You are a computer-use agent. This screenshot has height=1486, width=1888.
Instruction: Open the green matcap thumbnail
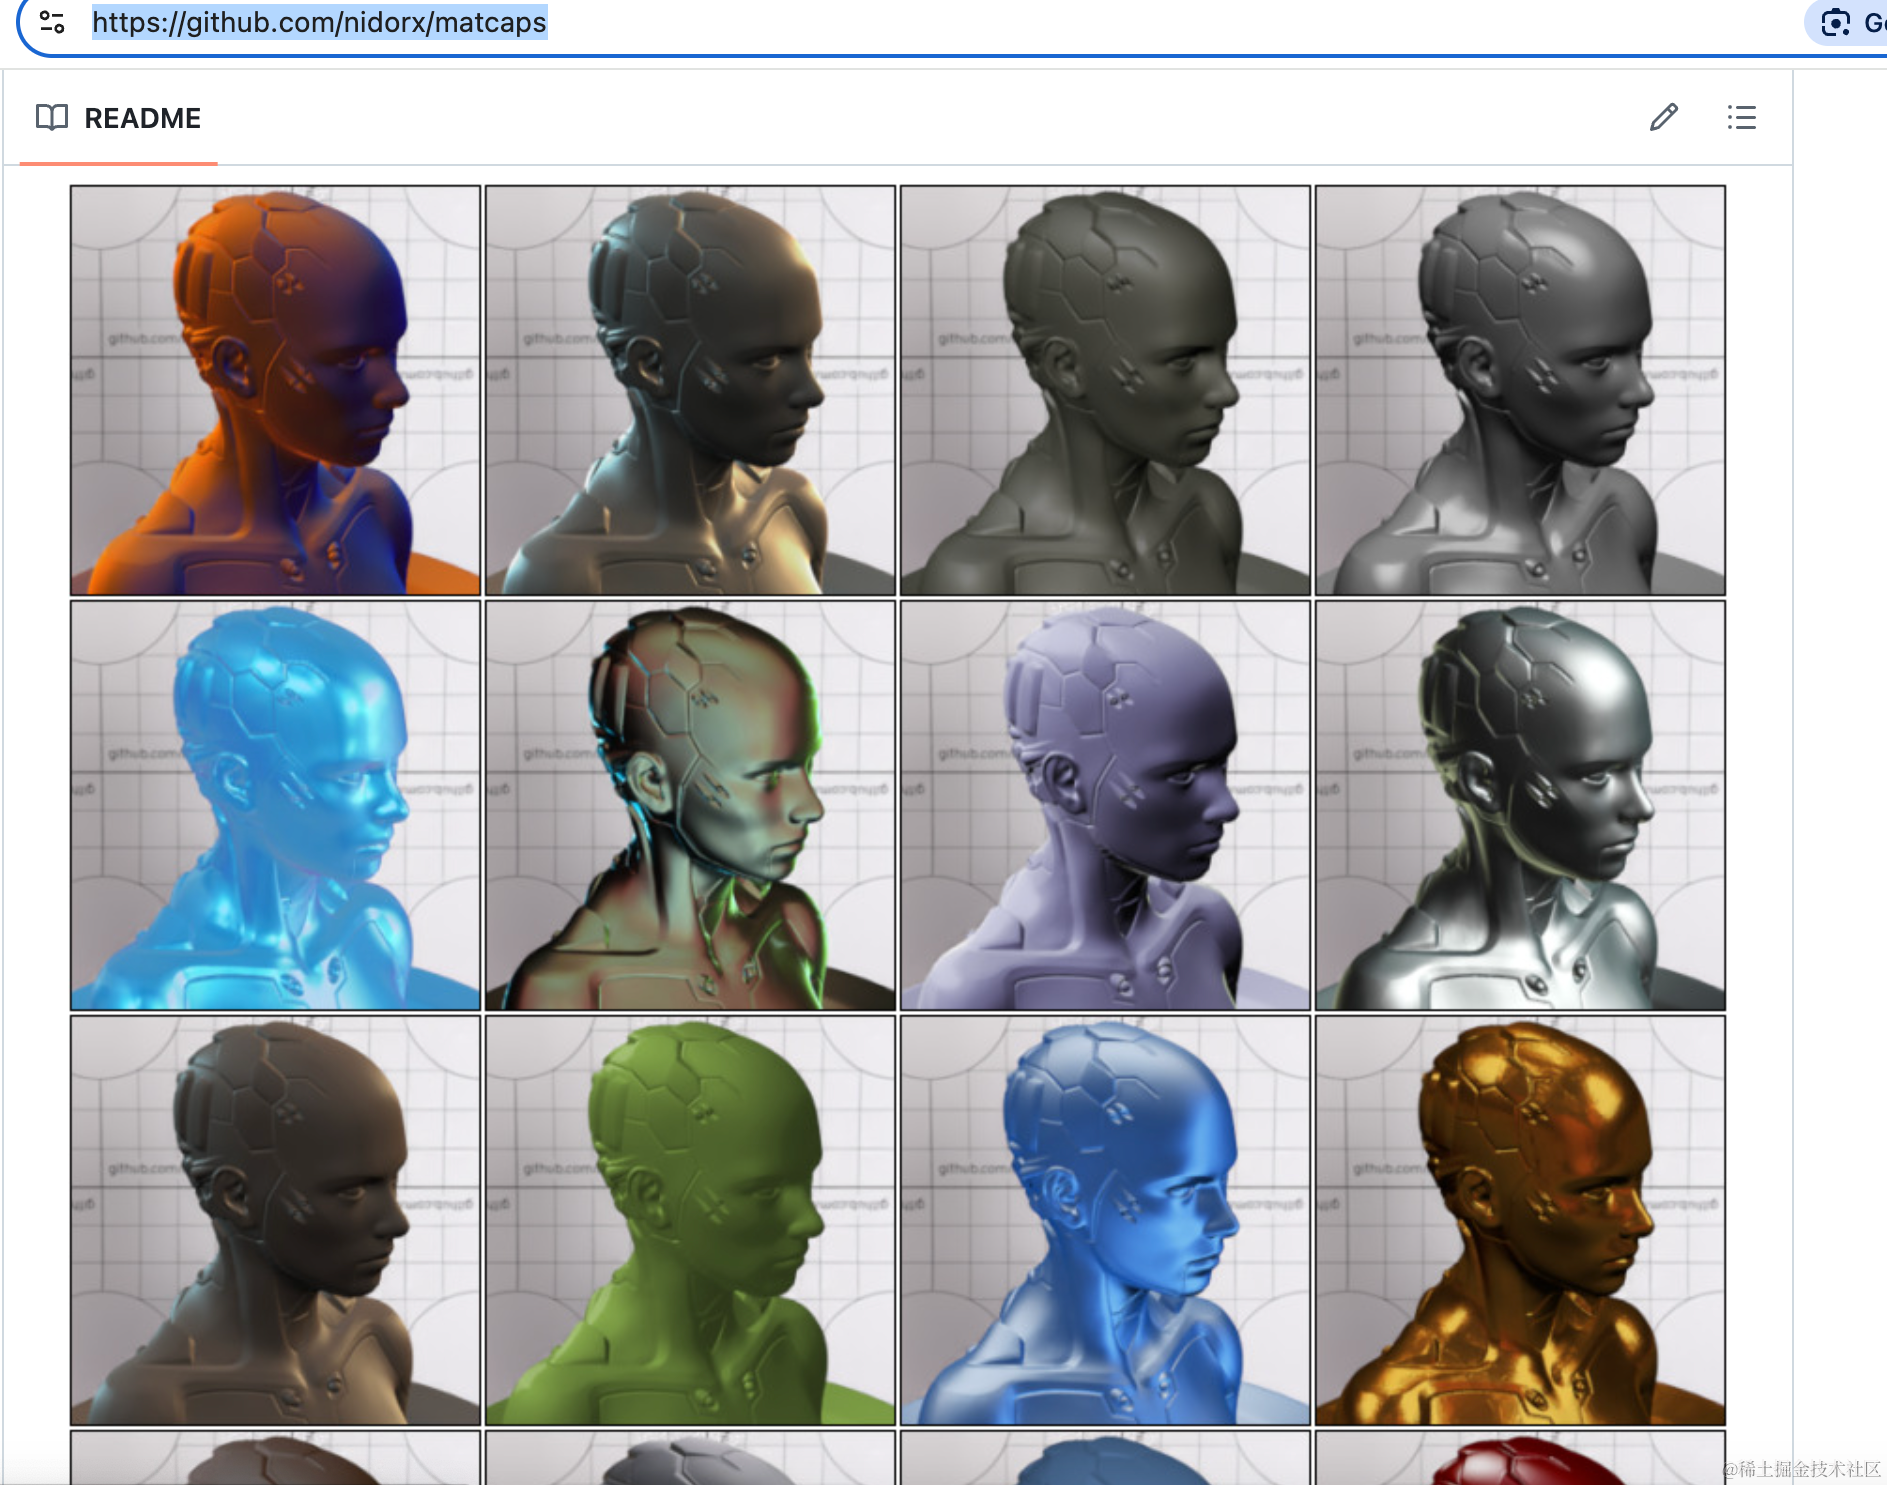pyautogui.click(x=691, y=1220)
